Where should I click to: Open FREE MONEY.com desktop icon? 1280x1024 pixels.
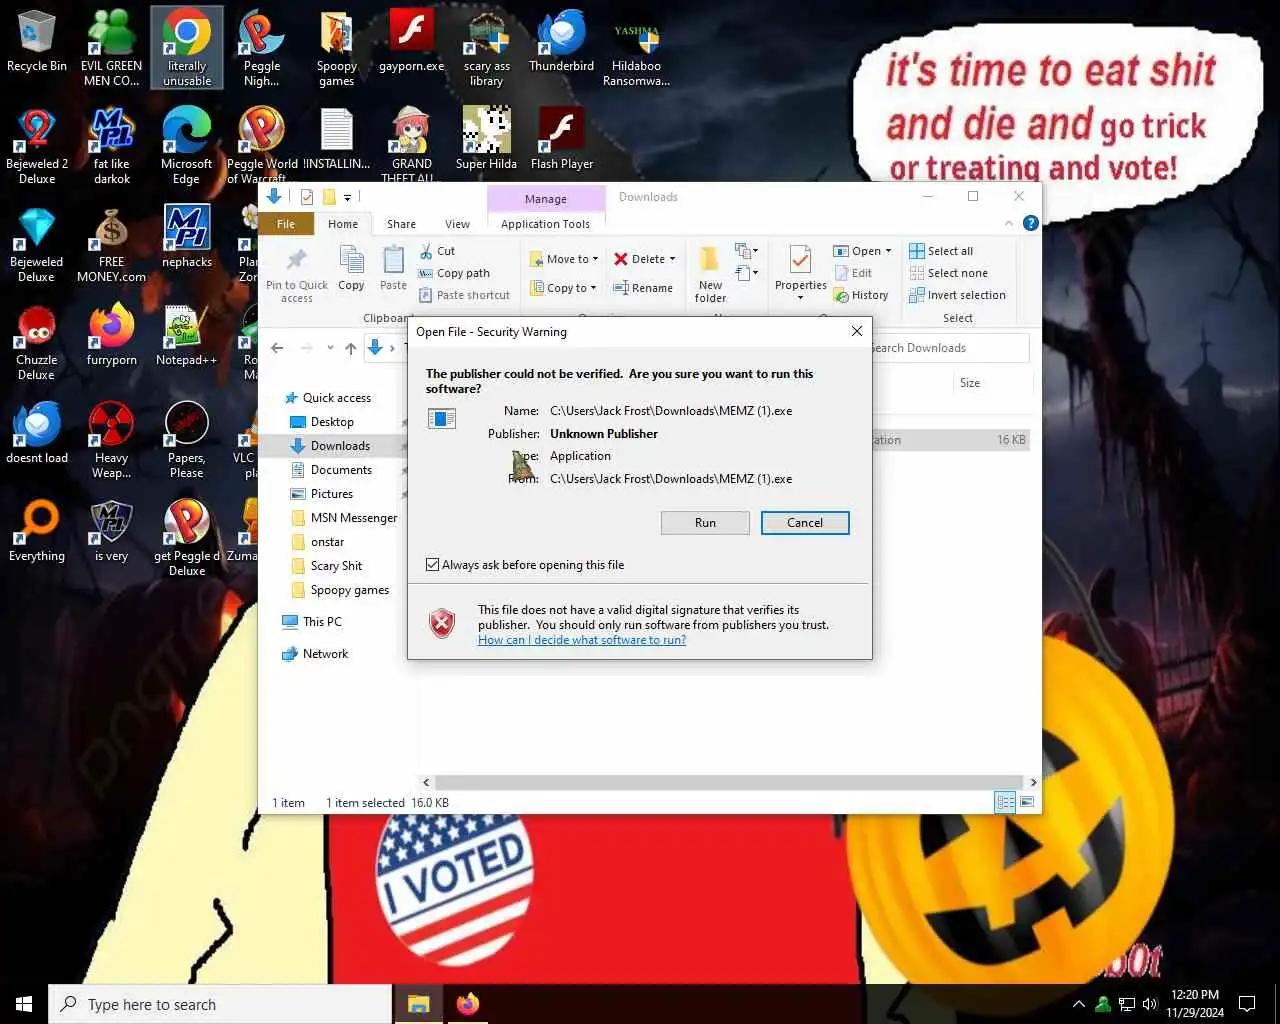click(111, 243)
